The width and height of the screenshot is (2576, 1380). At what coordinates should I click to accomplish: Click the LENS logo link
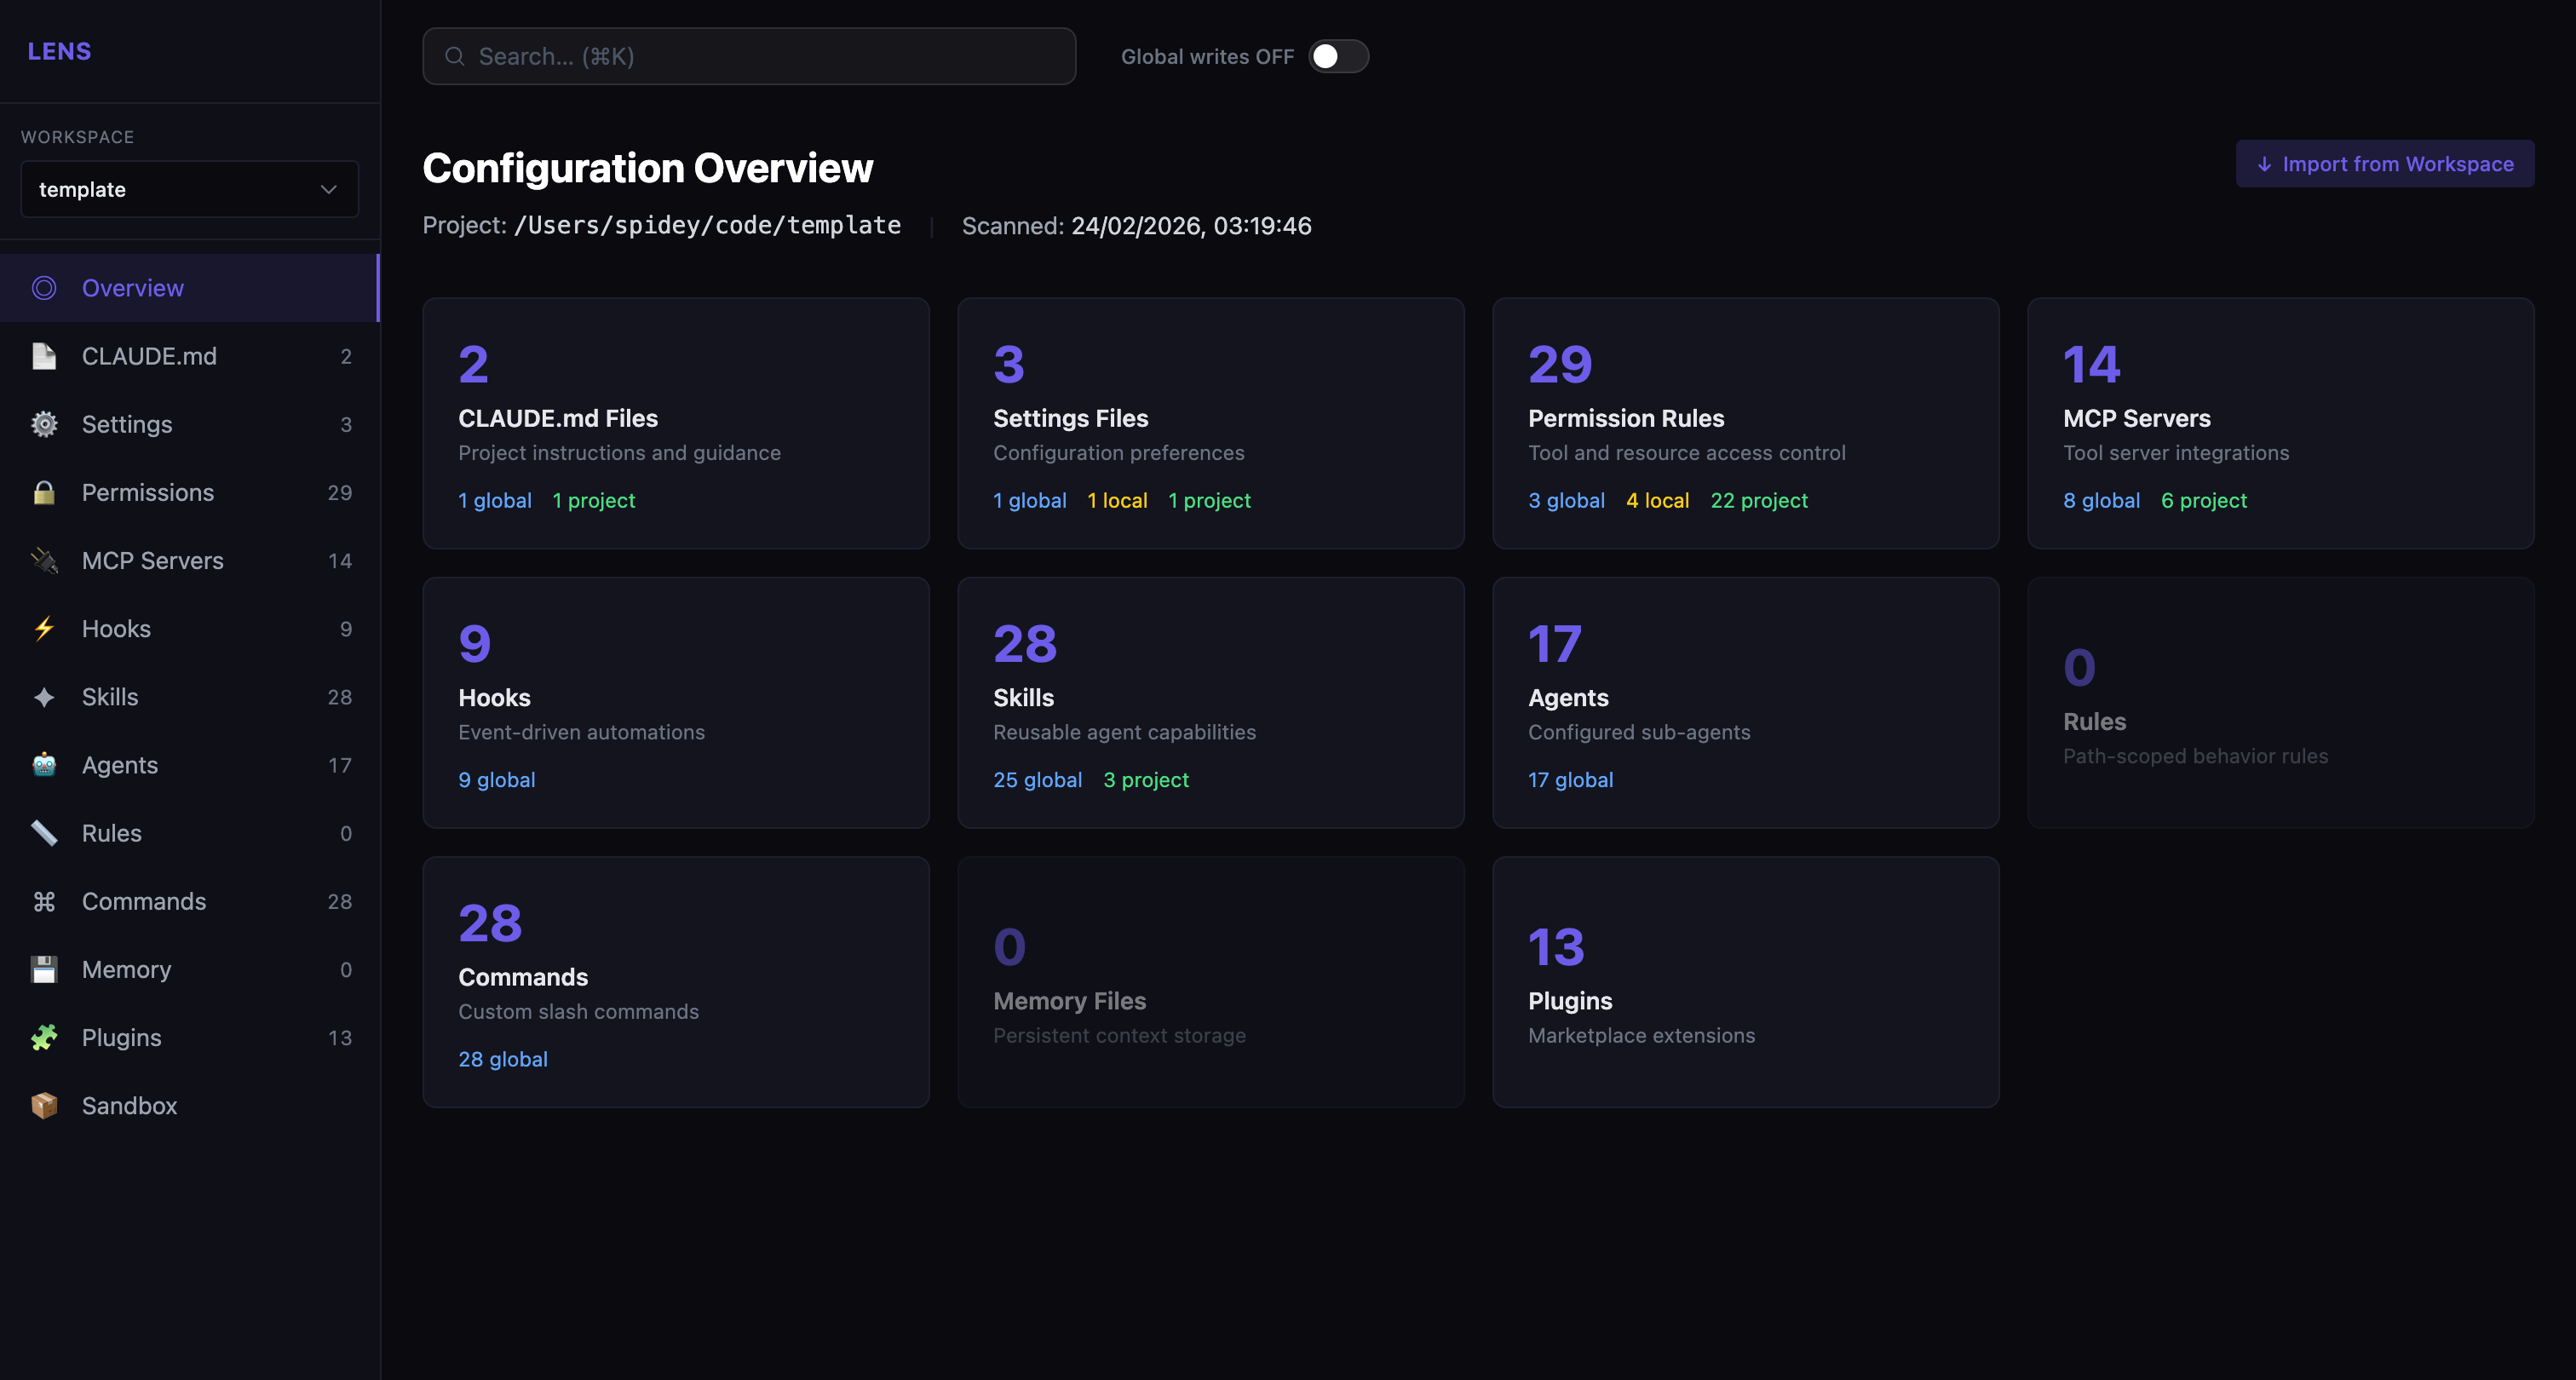[x=59, y=51]
